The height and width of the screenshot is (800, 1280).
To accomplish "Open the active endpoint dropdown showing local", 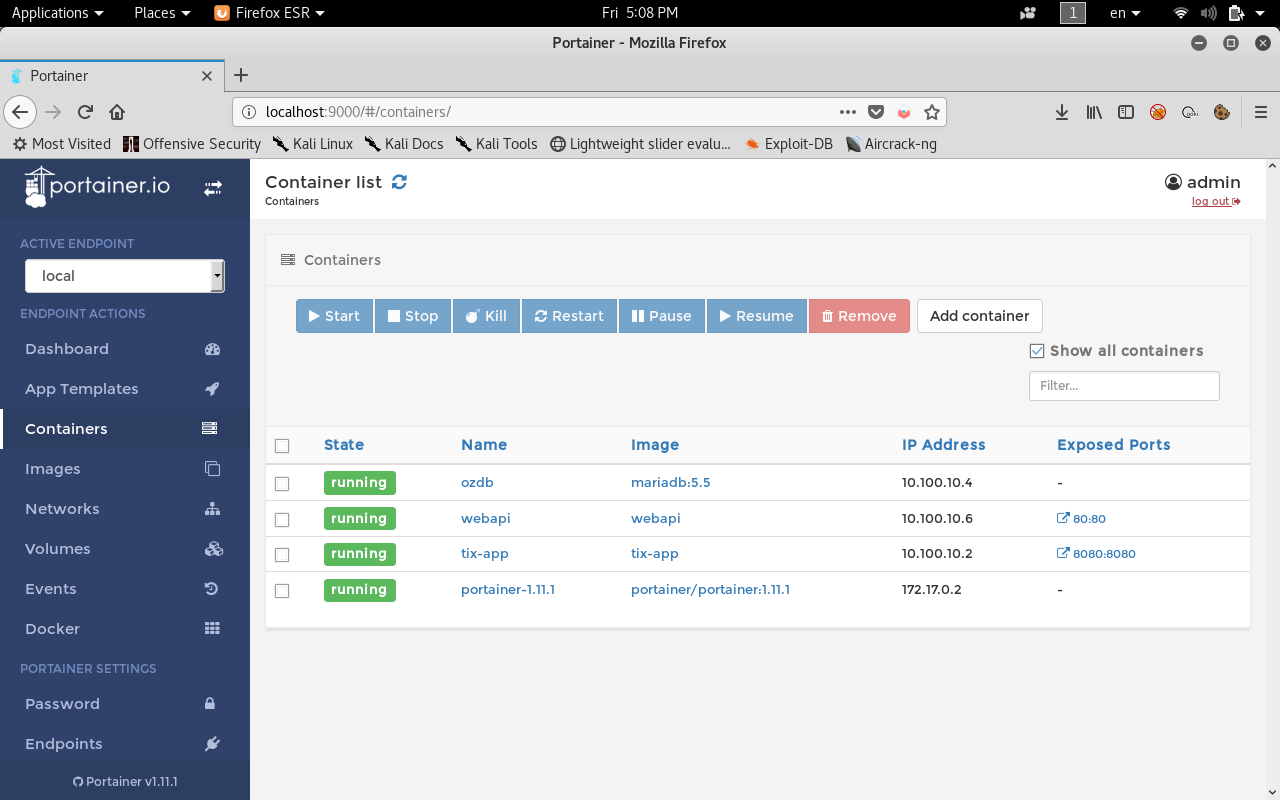I will pos(124,276).
